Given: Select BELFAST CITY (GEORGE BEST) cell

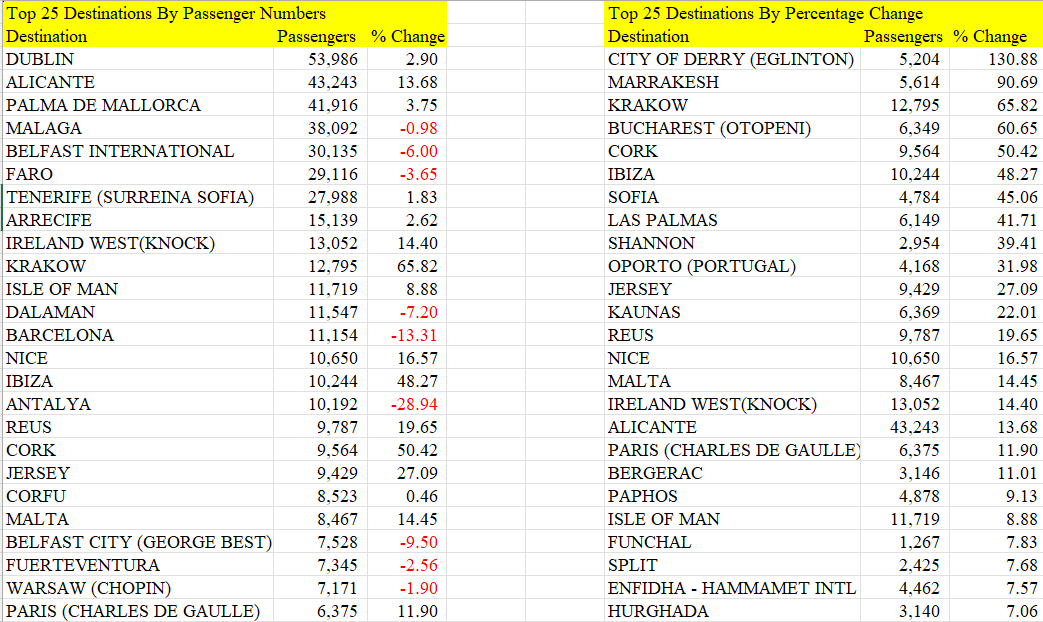Looking at the screenshot, I should 138,542.
